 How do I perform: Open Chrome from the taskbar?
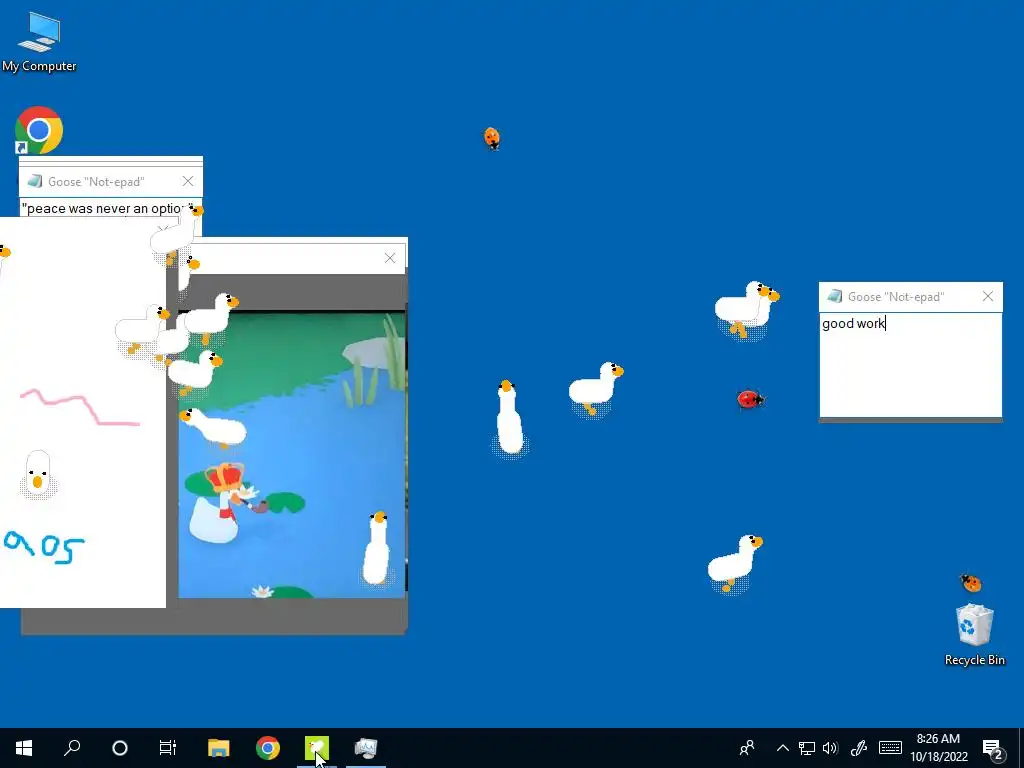[x=268, y=748]
